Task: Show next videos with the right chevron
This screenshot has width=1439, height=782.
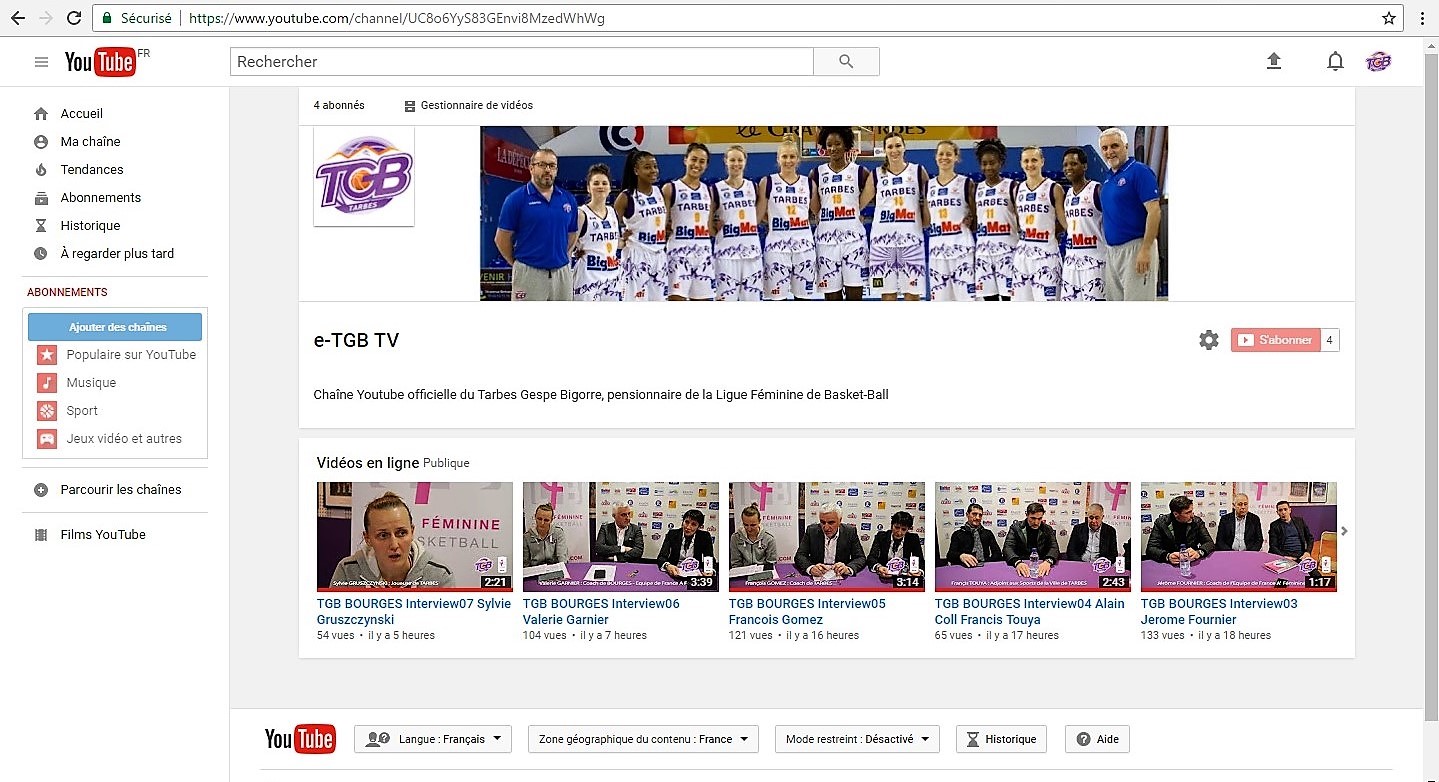Action: point(1344,531)
